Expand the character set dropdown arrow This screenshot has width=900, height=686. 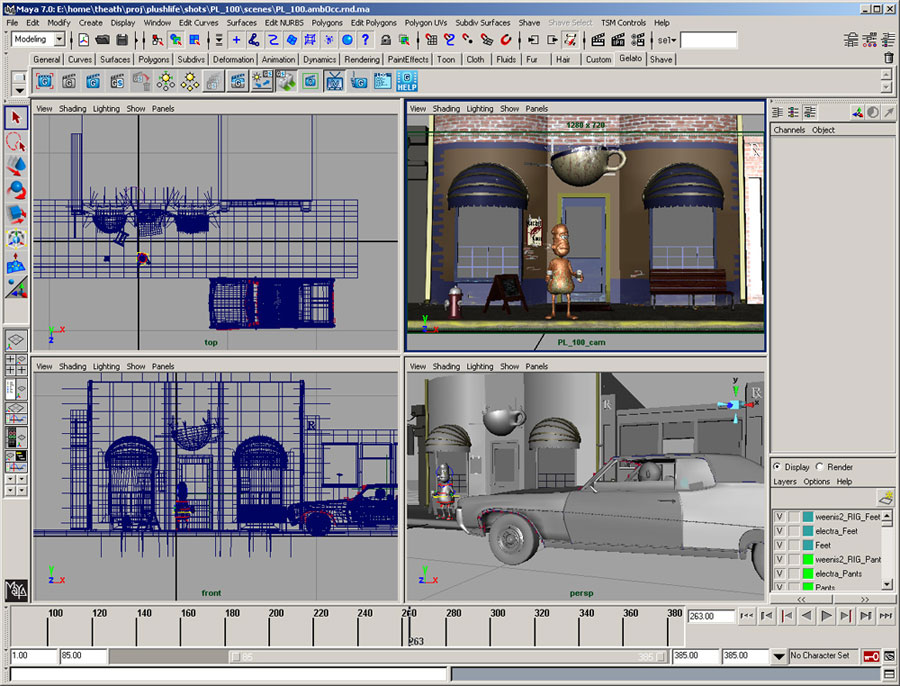(x=779, y=656)
